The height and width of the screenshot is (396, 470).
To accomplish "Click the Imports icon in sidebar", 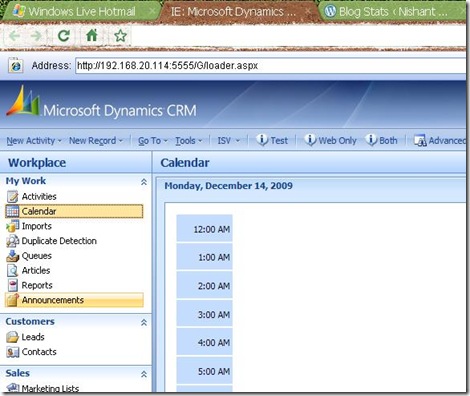I will tap(12, 226).
